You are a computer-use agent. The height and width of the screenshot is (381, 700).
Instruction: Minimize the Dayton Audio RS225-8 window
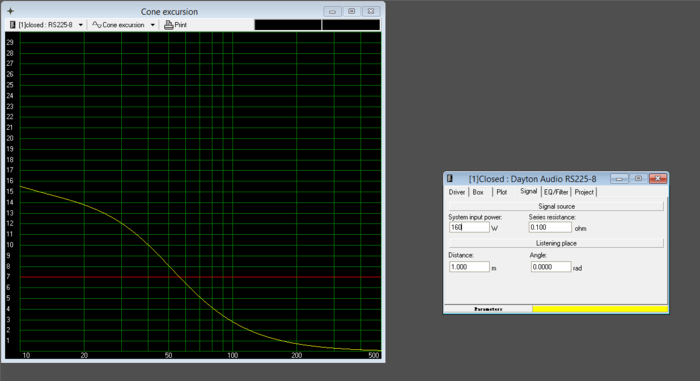point(619,179)
